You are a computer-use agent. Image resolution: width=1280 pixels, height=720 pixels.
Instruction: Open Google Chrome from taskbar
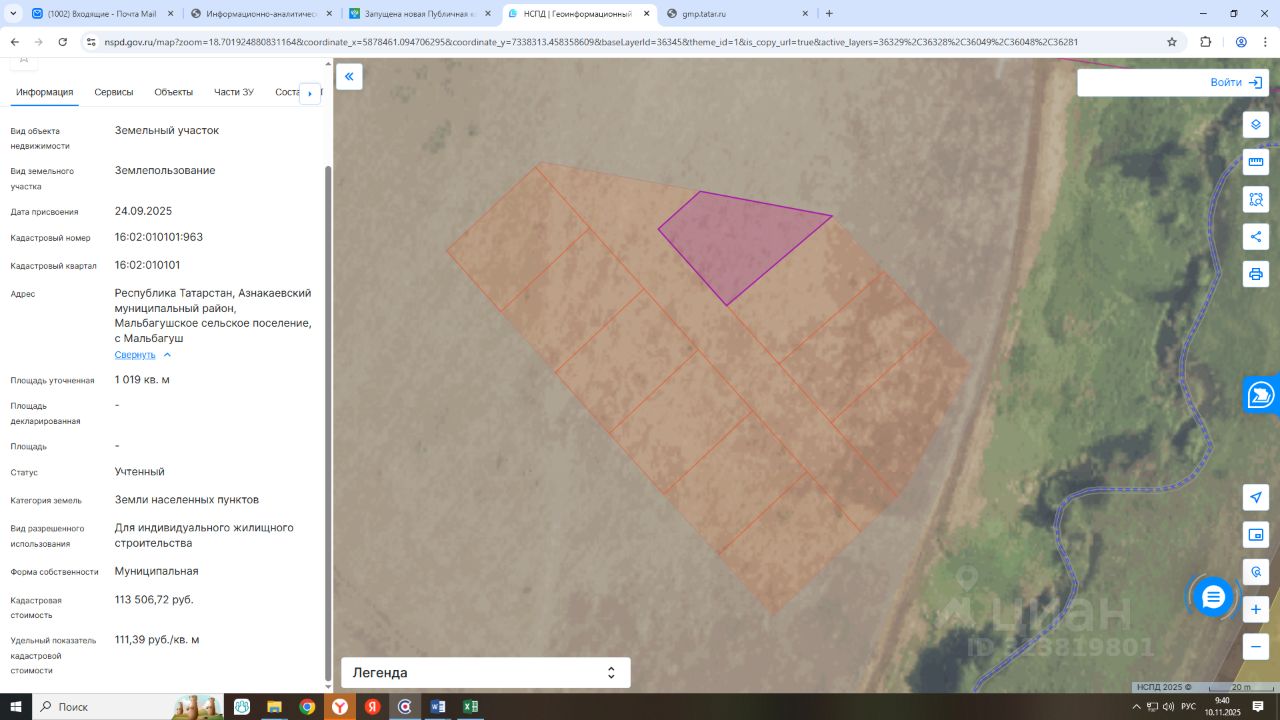tap(307, 707)
